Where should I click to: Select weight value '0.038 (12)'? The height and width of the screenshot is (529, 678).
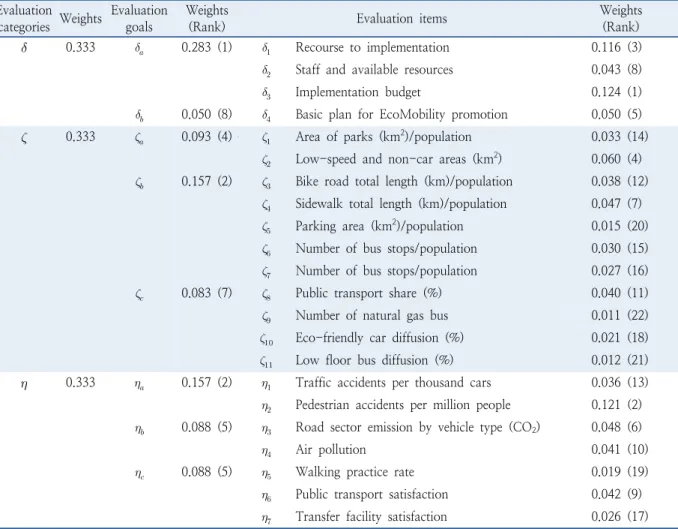click(x=620, y=181)
